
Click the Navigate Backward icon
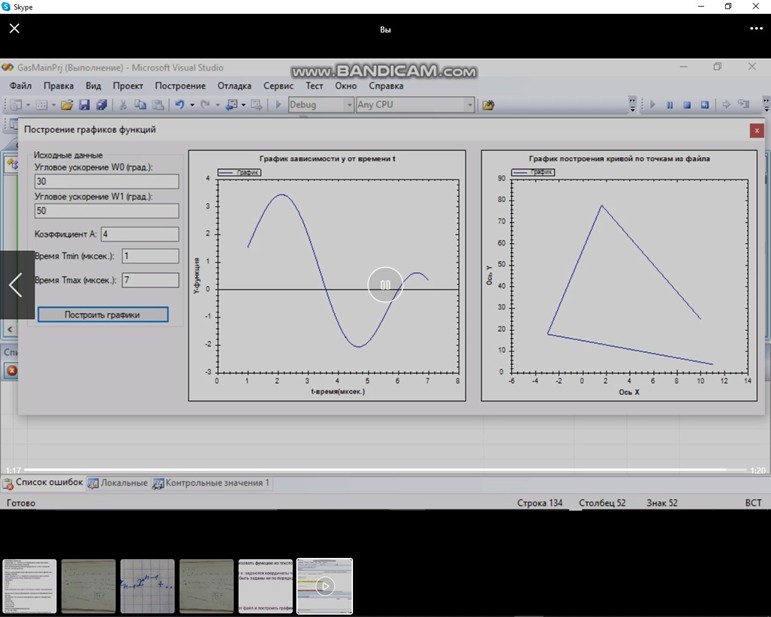(231, 105)
